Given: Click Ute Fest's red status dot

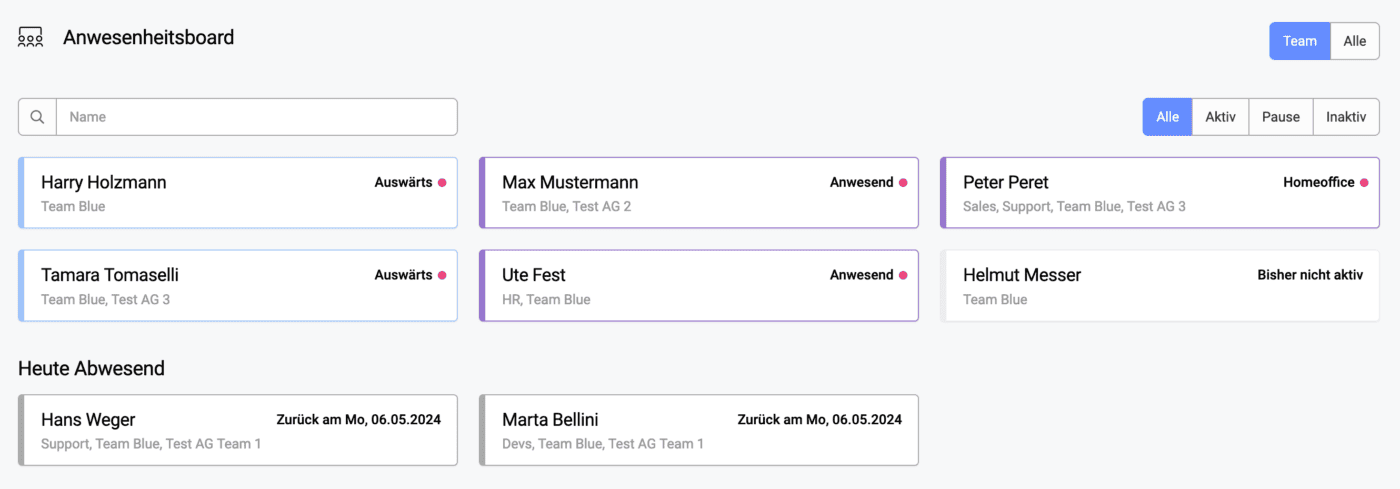Looking at the screenshot, I should click(x=903, y=275).
